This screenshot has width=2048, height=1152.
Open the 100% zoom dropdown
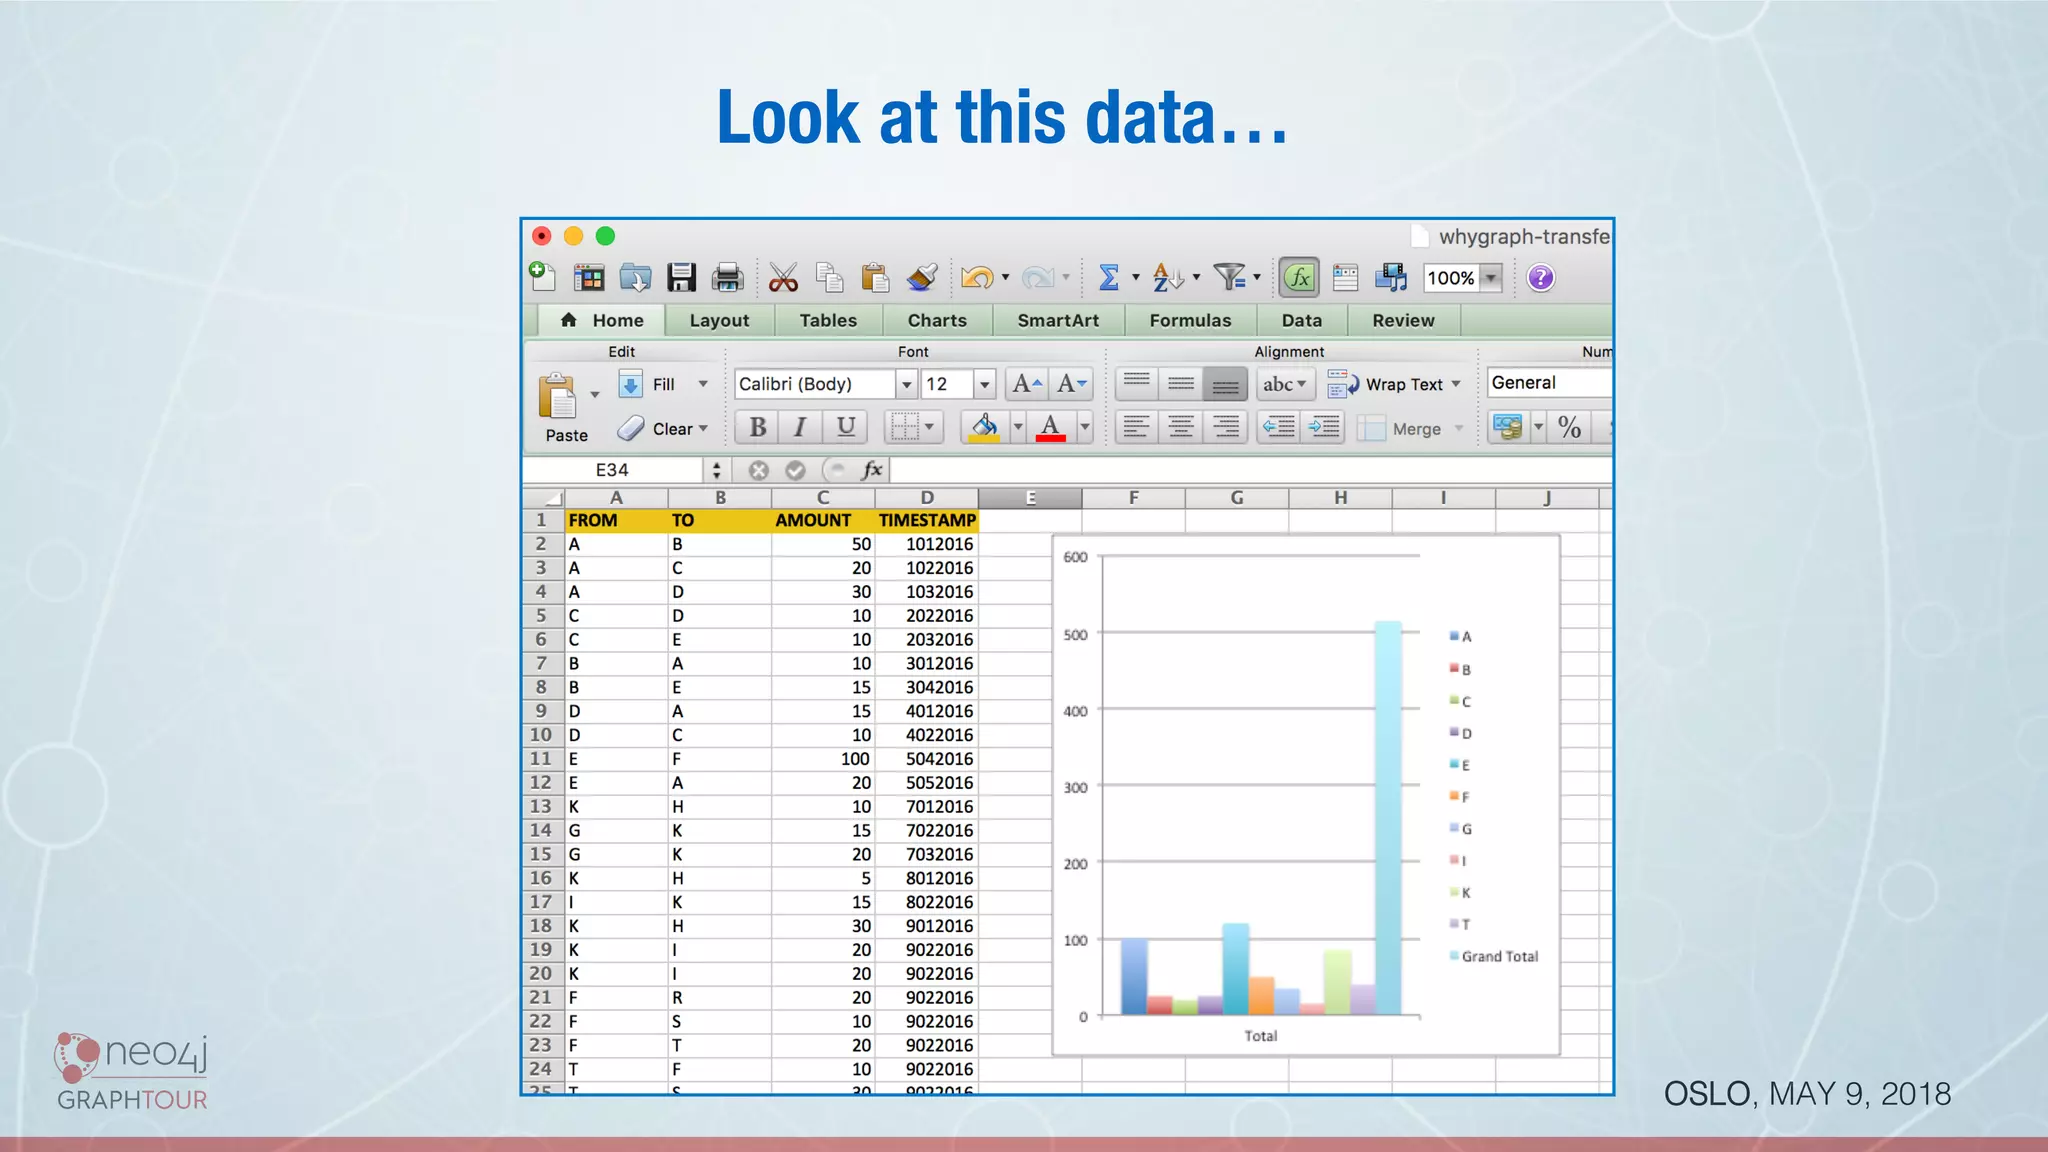[1491, 278]
